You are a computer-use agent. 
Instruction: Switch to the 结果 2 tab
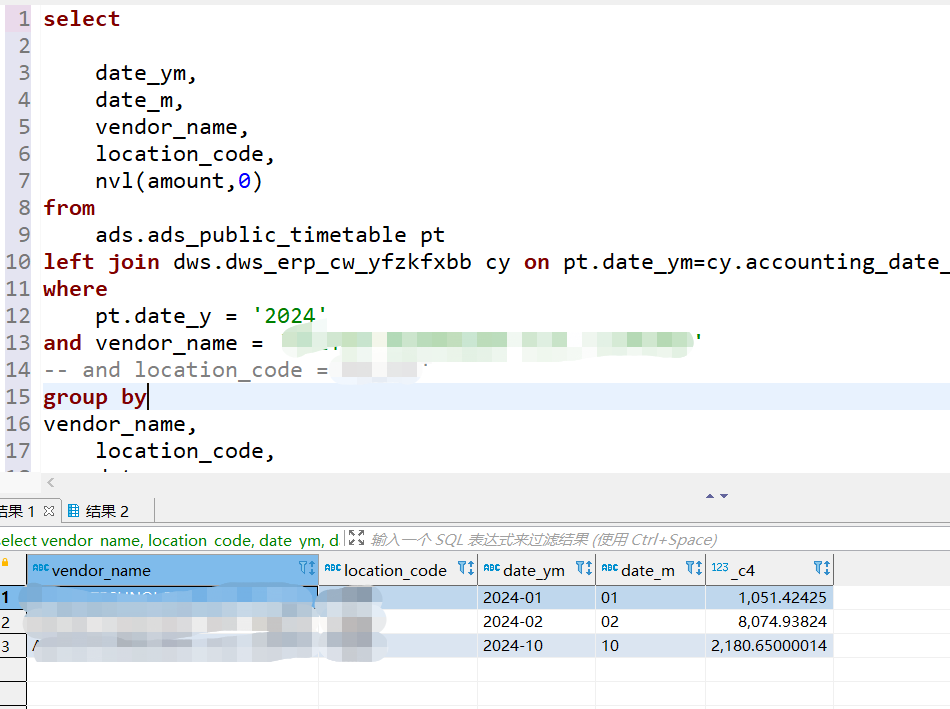tap(98, 511)
